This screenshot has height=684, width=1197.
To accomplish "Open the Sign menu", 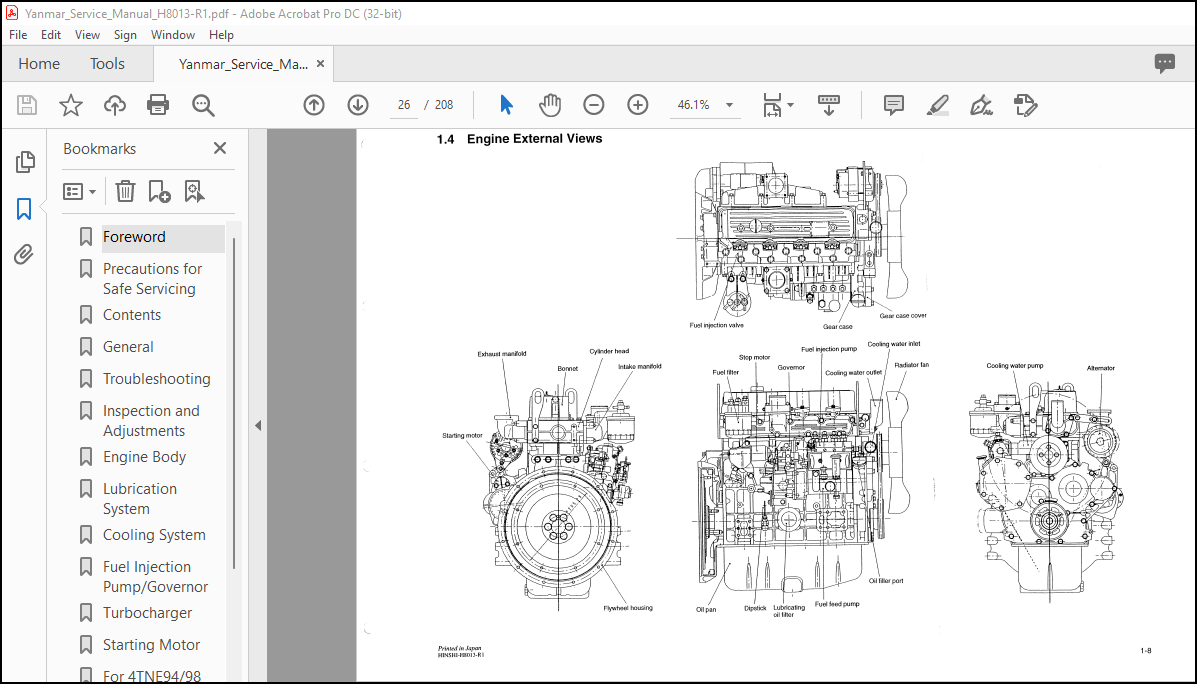I will click(125, 34).
